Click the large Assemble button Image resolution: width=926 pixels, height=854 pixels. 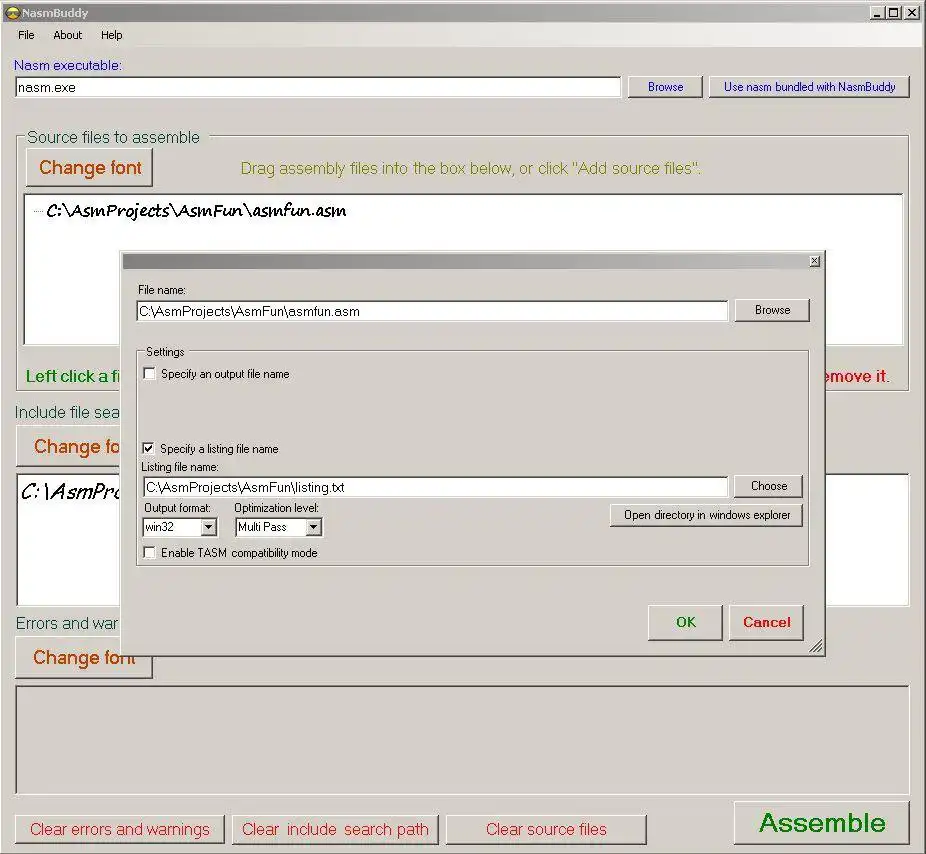click(x=821, y=823)
